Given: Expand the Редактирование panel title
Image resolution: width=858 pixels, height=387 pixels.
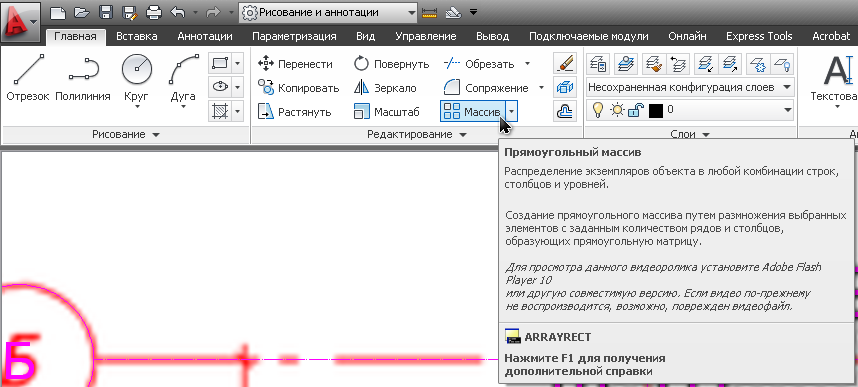Looking at the screenshot, I should (416, 135).
